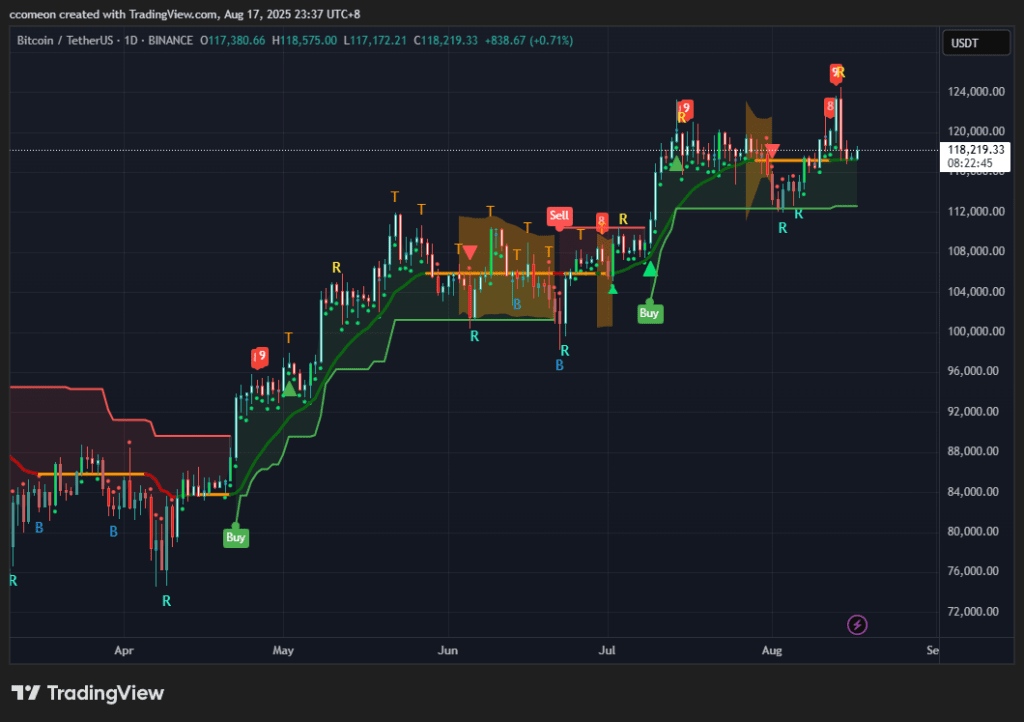This screenshot has height=722, width=1024.
Task: Click the green Buy label in April
Action: 236,537
